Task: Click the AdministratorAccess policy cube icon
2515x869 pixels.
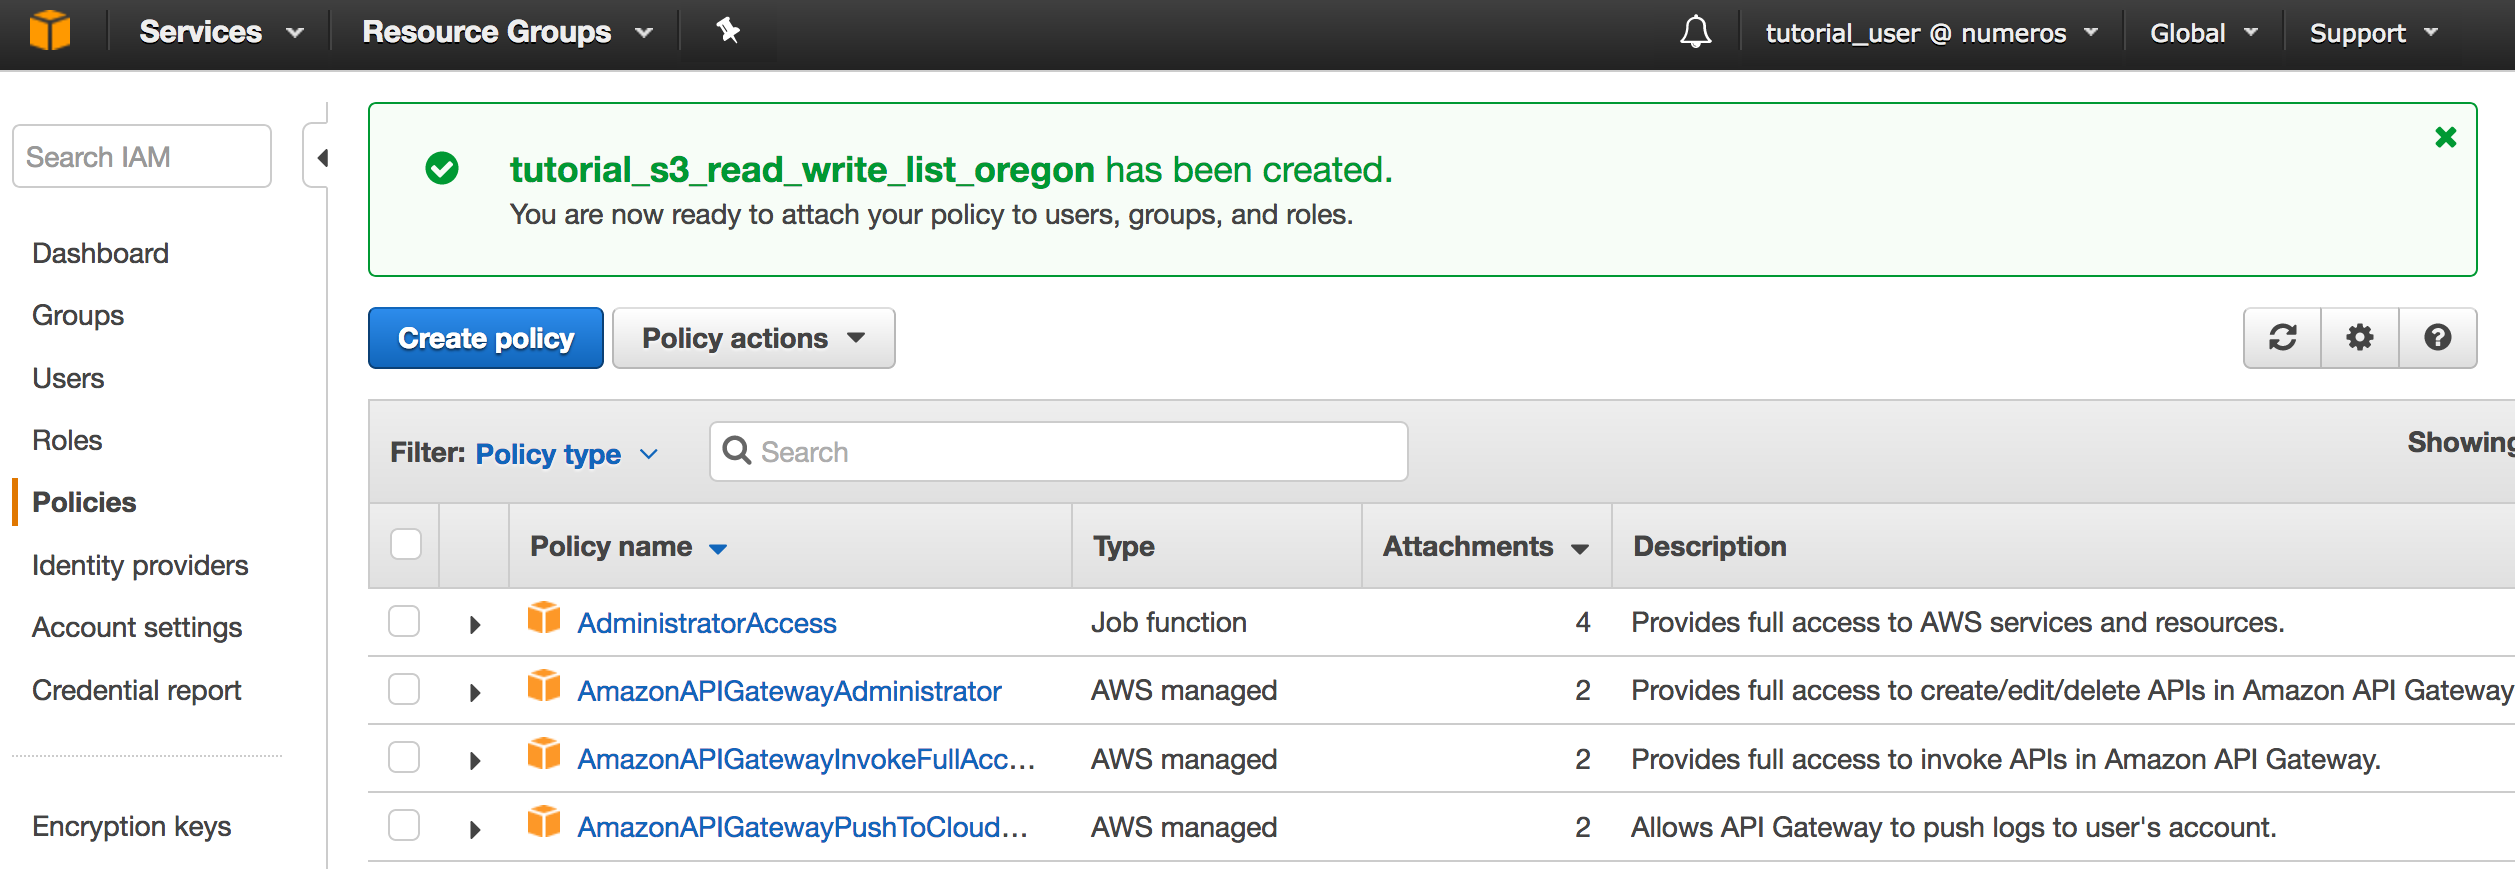Action: click(x=544, y=619)
